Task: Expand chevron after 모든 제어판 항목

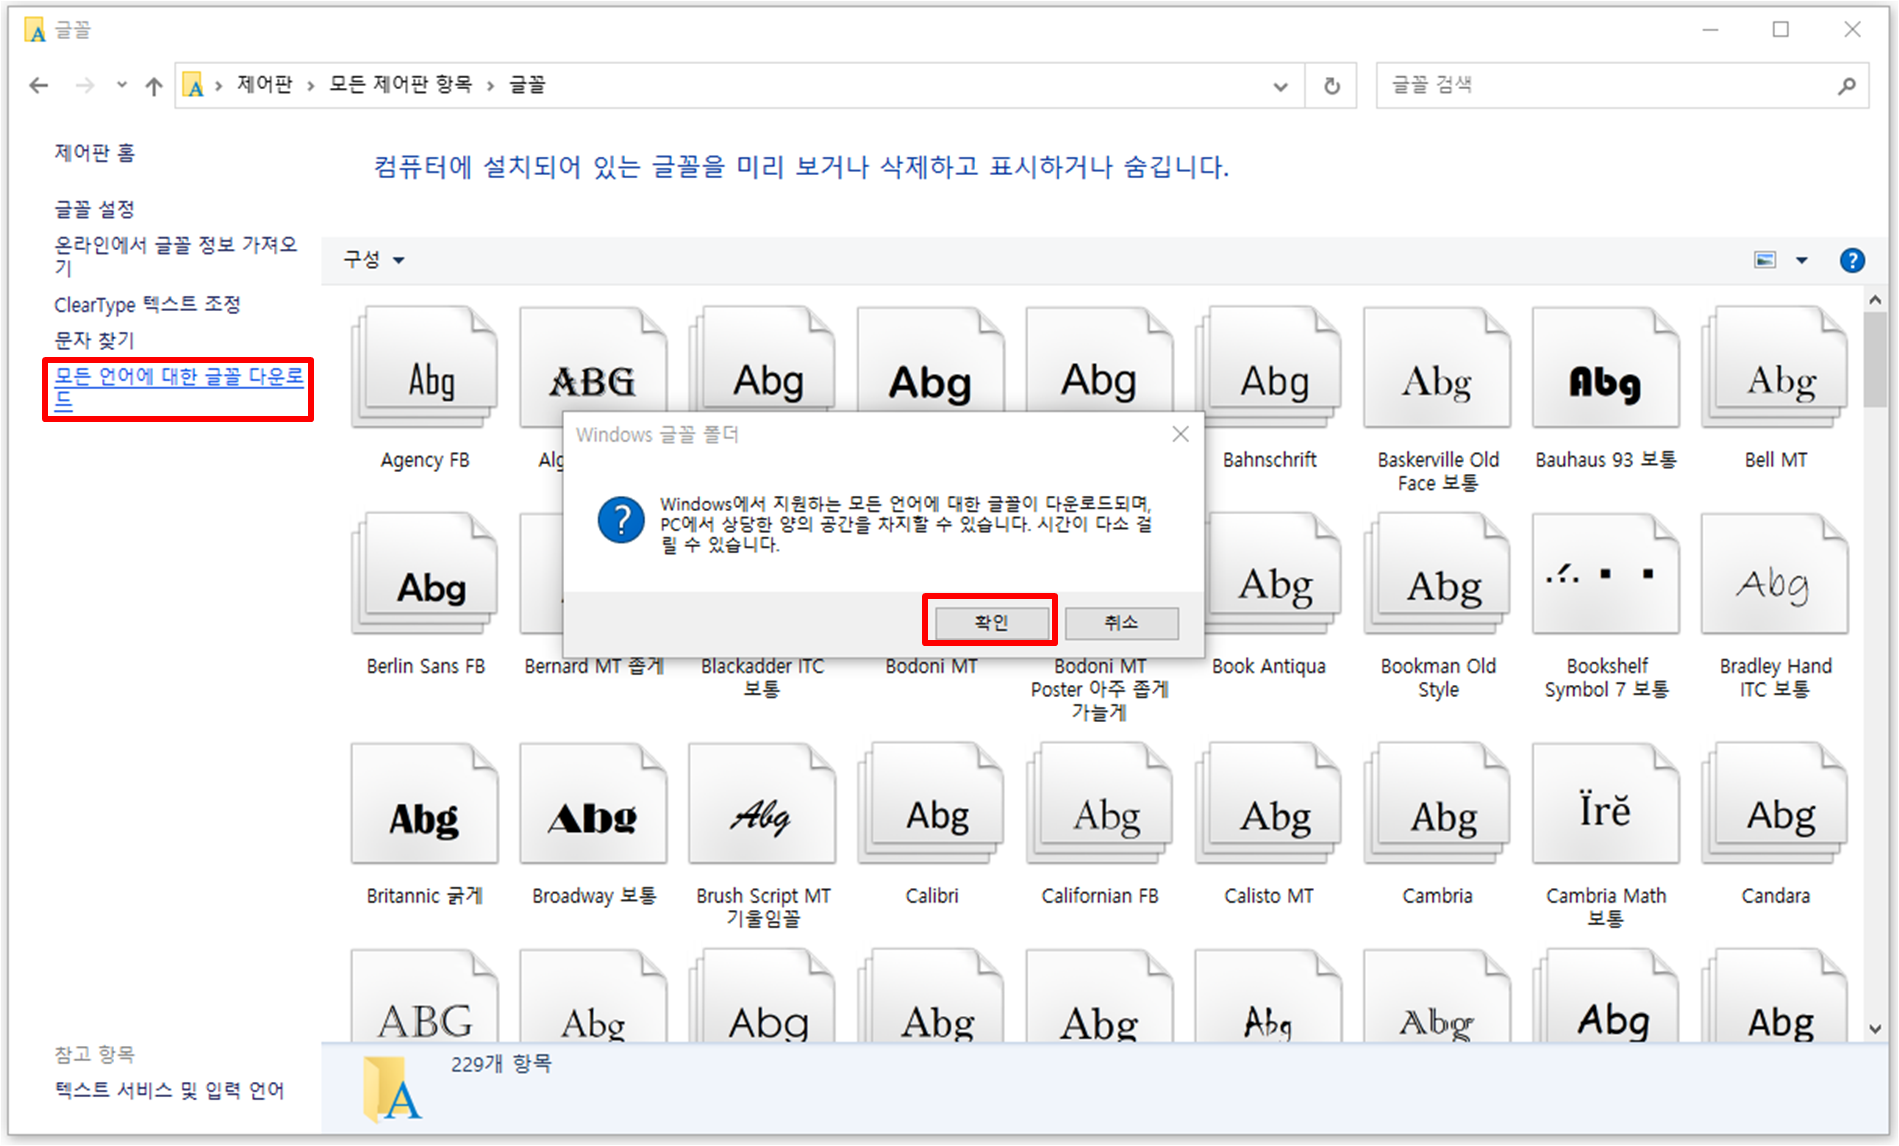Action: [490, 86]
